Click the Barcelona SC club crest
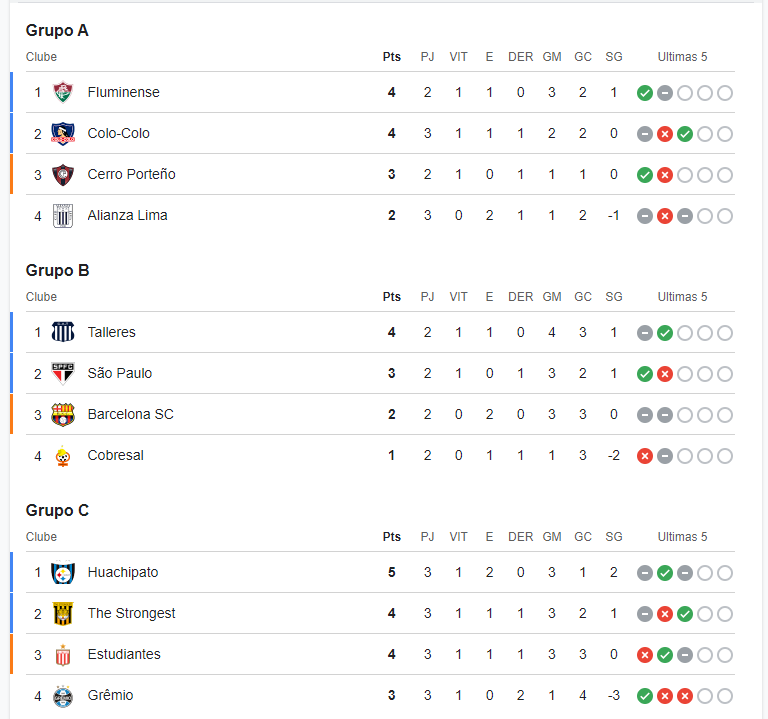This screenshot has width=768, height=719. tap(63, 415)
